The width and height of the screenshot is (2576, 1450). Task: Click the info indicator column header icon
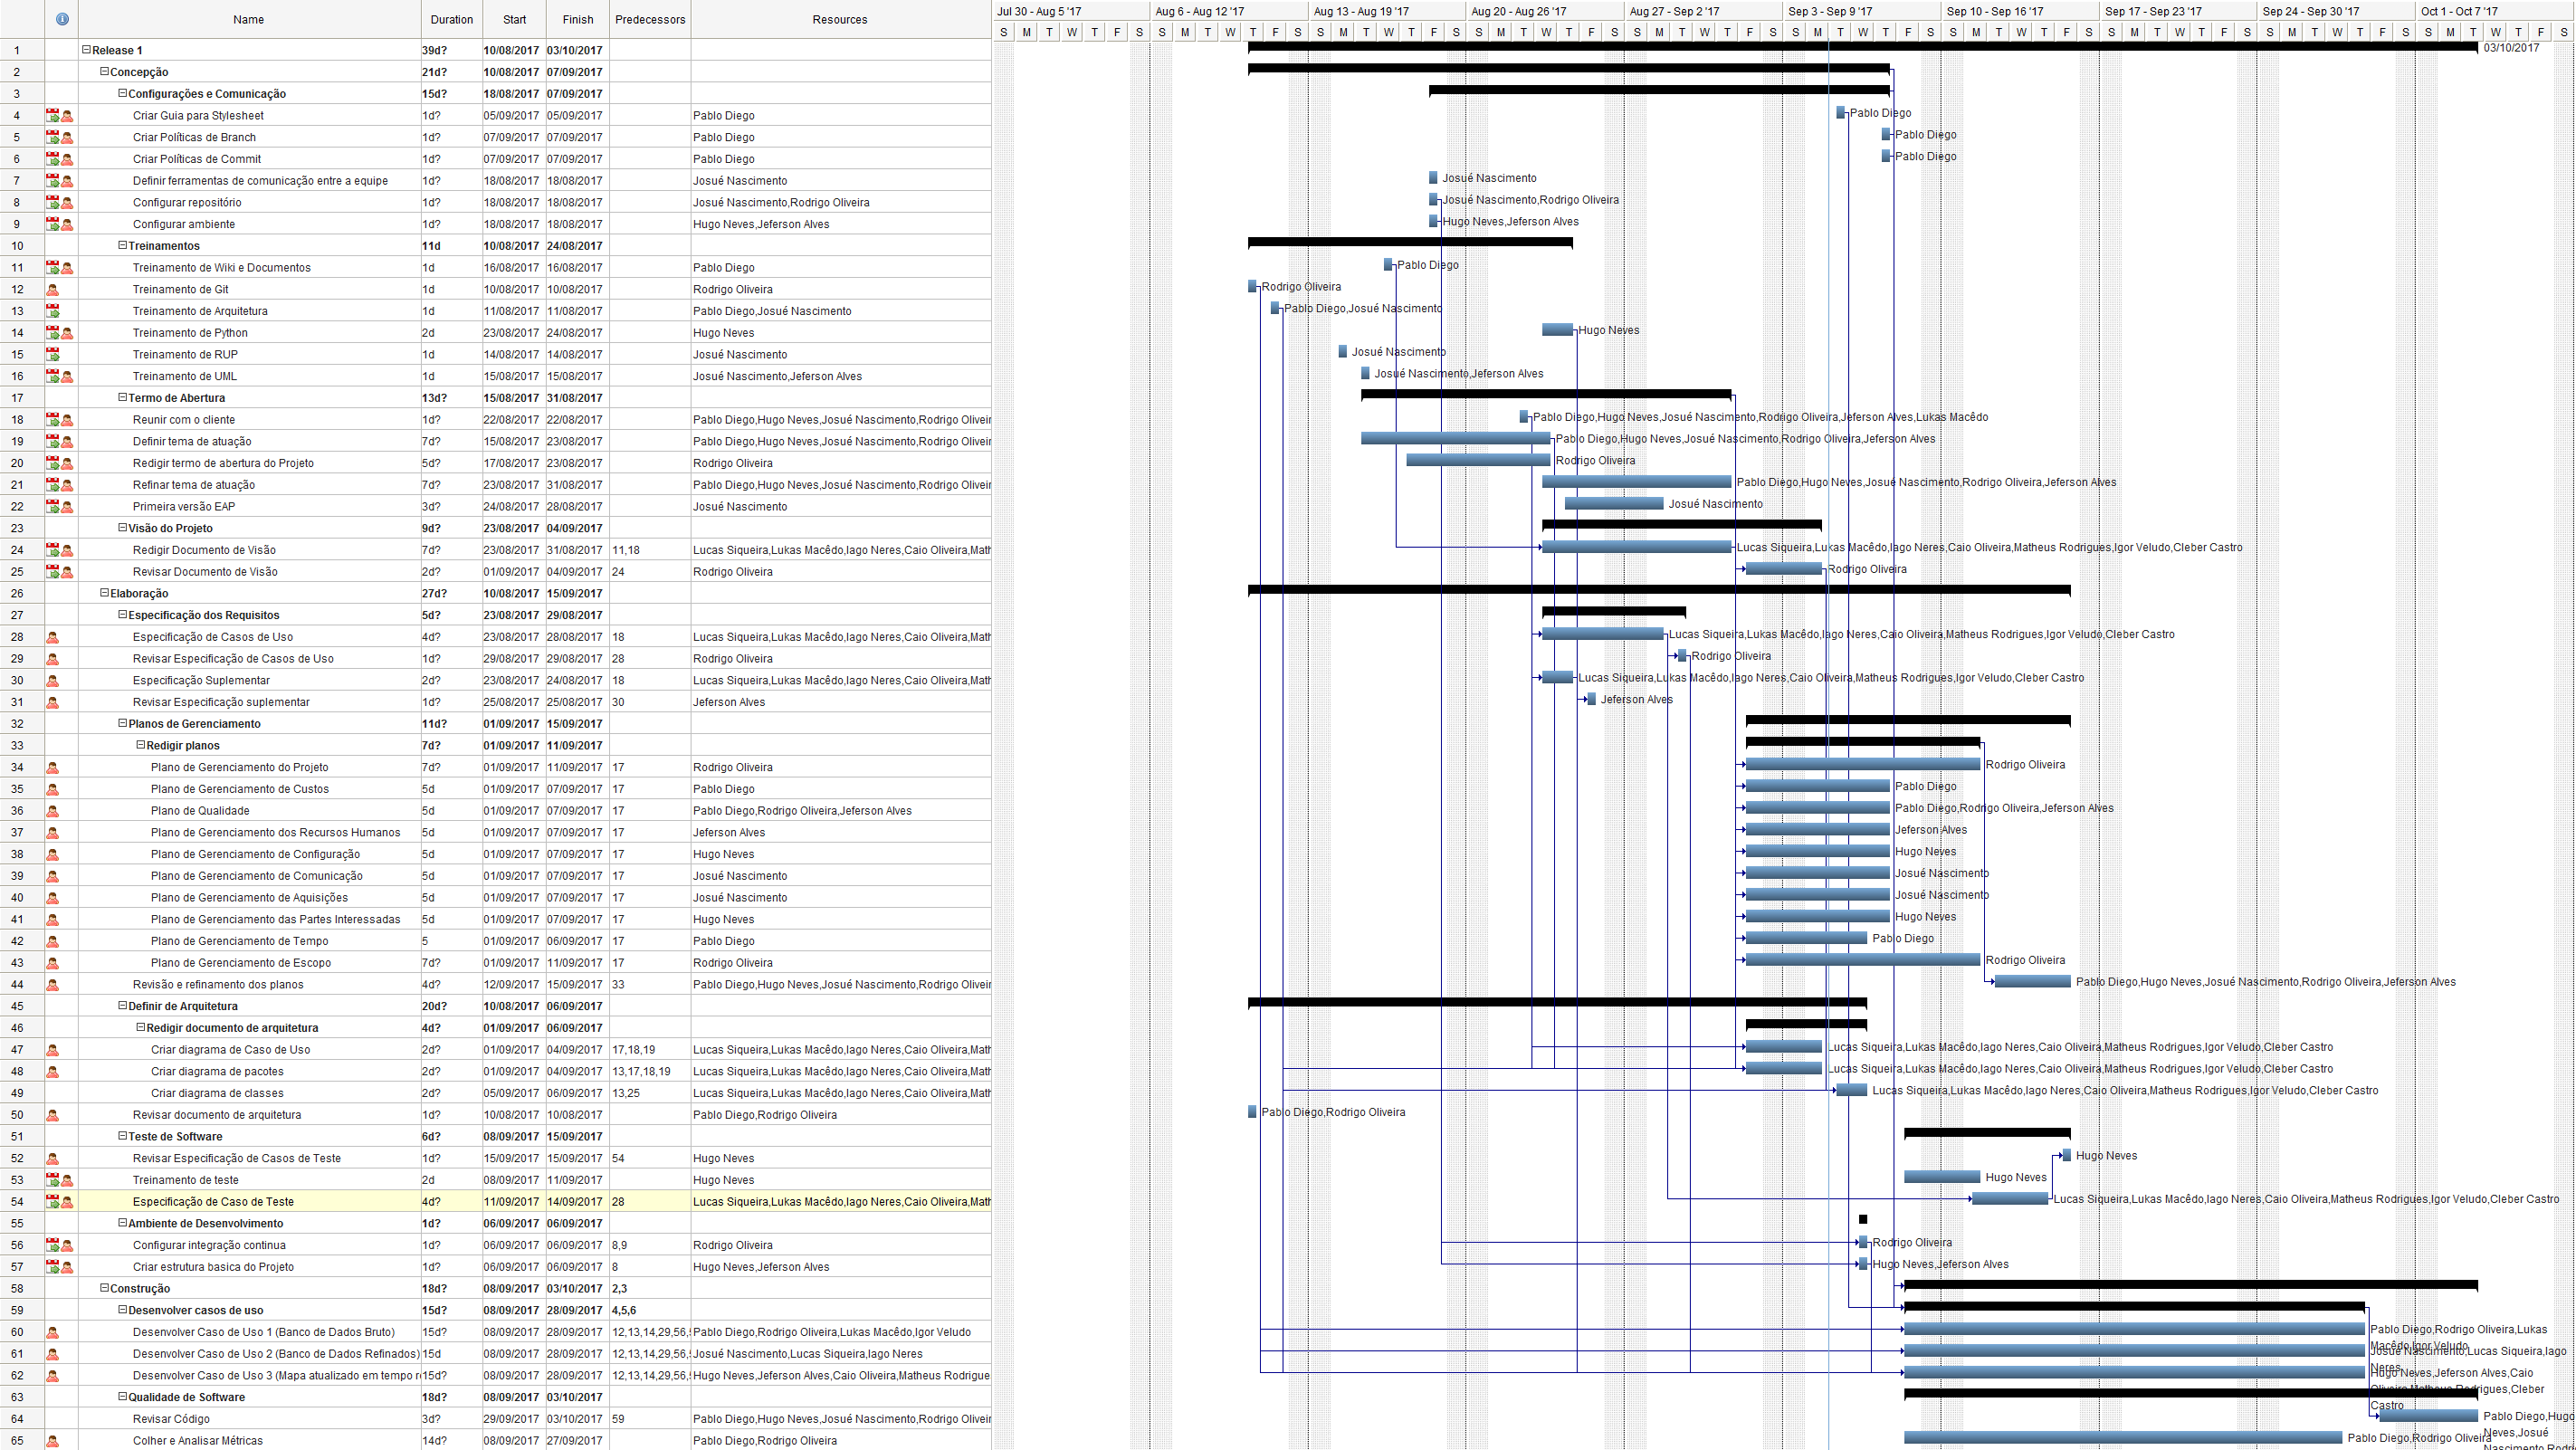pos(62,19)
